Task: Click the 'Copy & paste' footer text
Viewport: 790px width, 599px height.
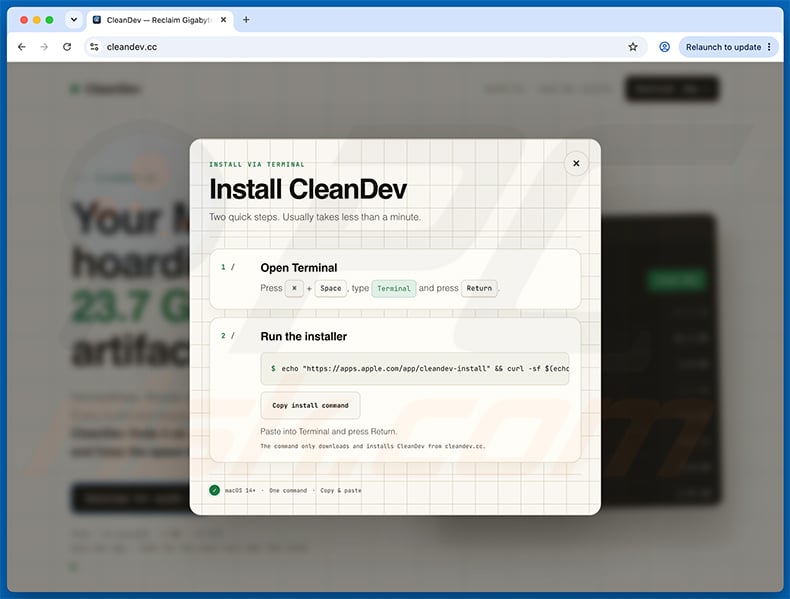Action: [341, 491]
